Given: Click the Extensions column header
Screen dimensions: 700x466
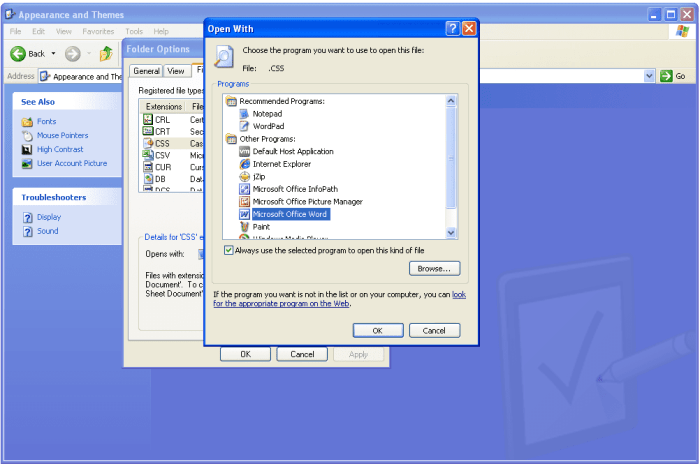Looking at the screenshot, I should click(164, 107).
